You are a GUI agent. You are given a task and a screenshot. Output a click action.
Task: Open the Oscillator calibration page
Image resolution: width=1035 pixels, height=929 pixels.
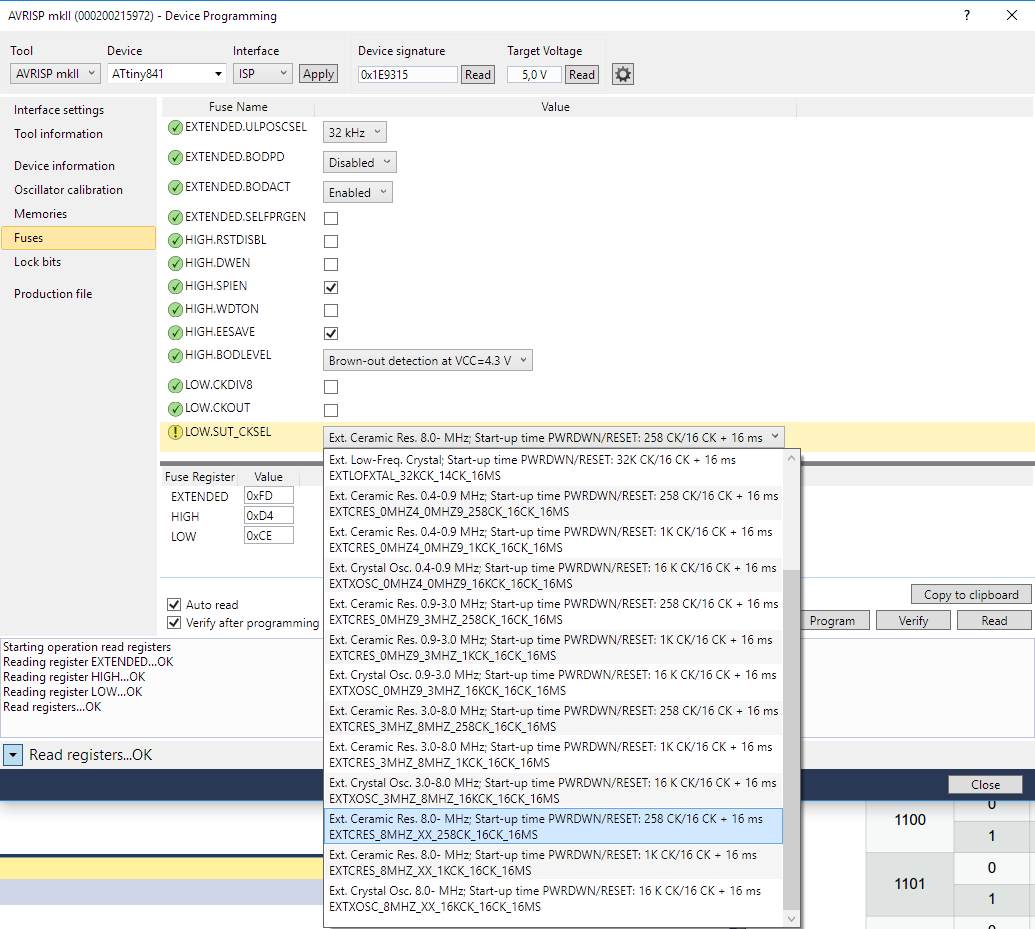click(x=68, y=189)
